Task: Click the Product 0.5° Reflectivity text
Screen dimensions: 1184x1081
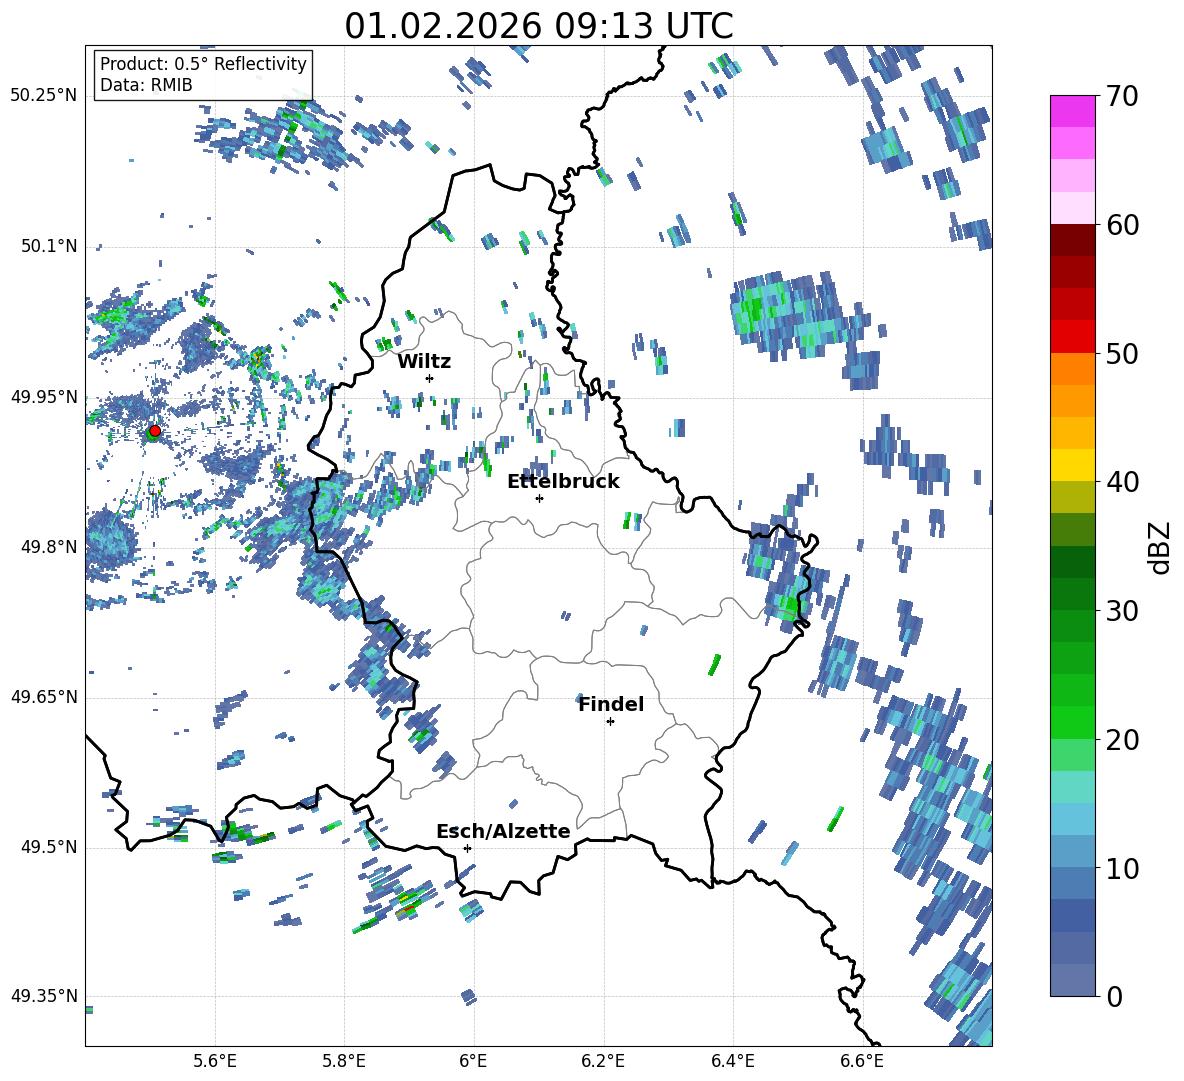Action: (x=203, y=64)
